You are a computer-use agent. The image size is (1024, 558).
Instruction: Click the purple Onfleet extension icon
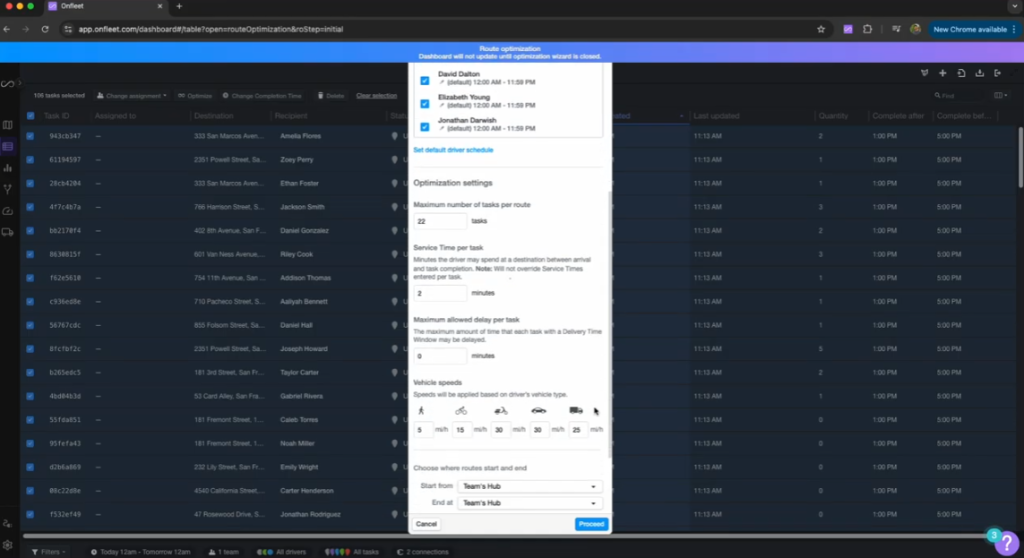848,29
